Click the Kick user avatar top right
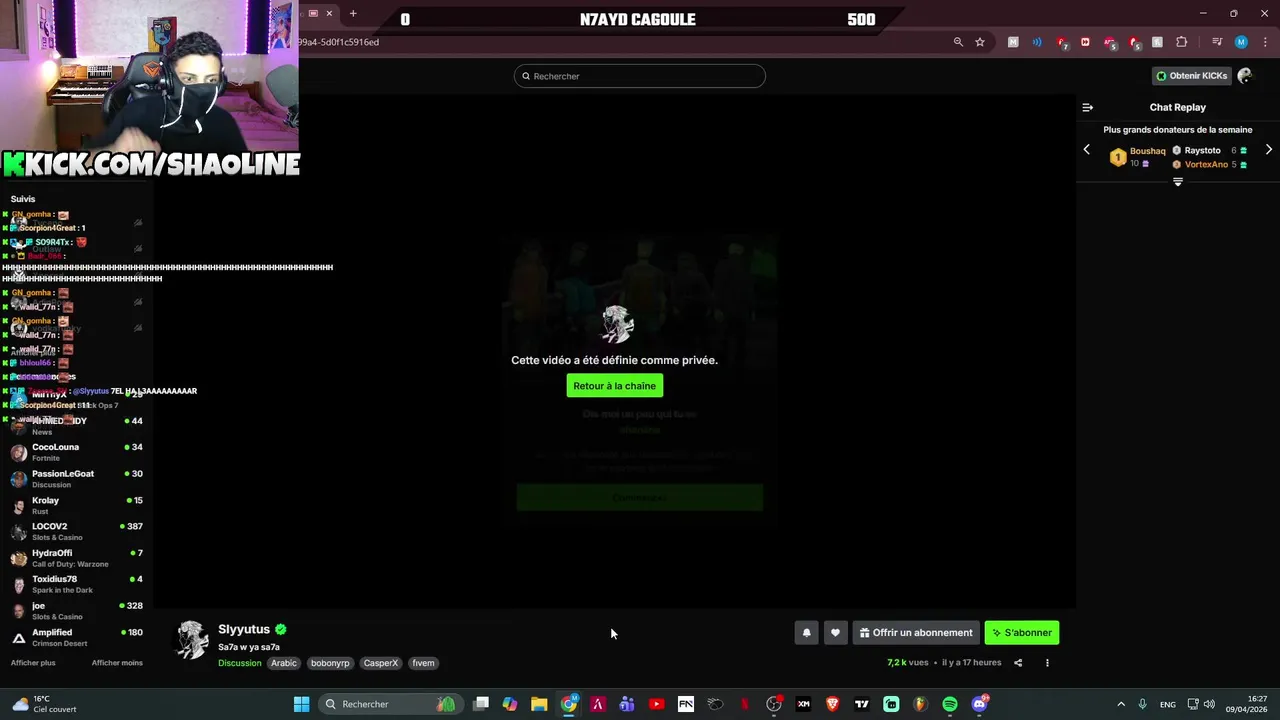 pos(1245,76)
